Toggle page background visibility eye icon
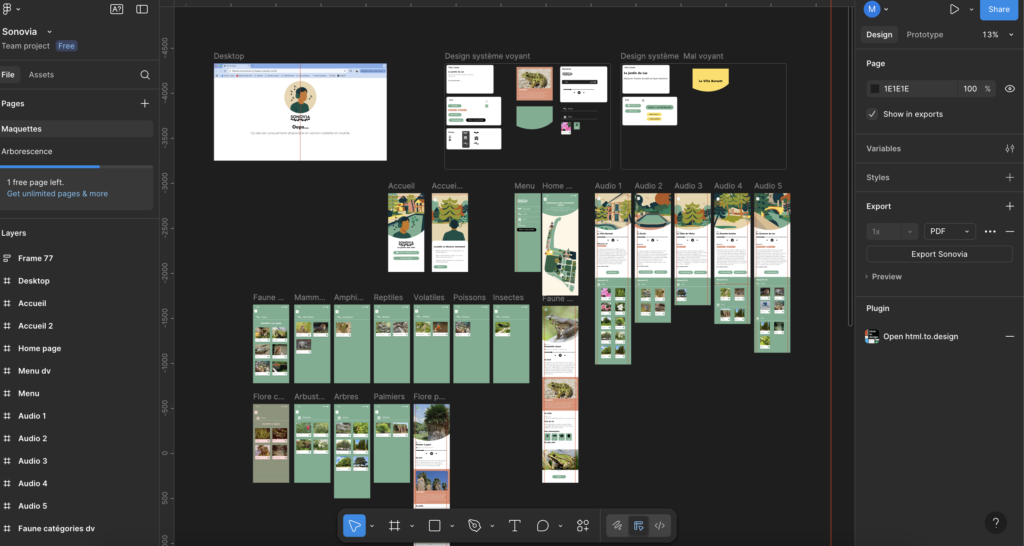The width and height of the screenshot is (1024, 546). tap(1009, 89)
